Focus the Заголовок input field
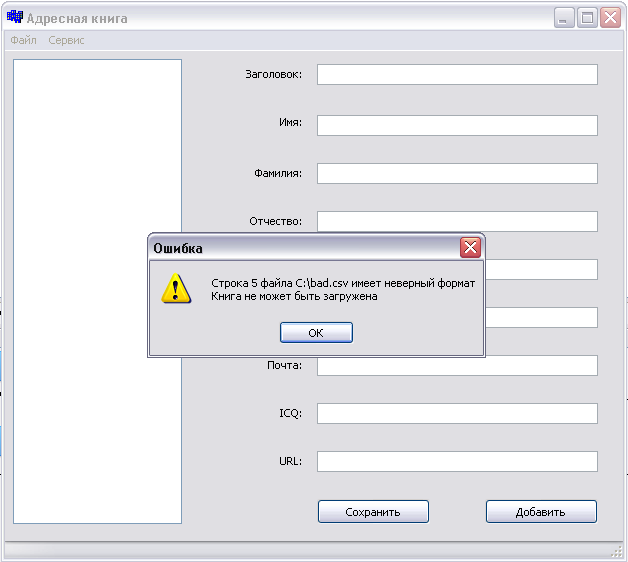The height and width of the screenshot is (562, 628). [457, 75]
